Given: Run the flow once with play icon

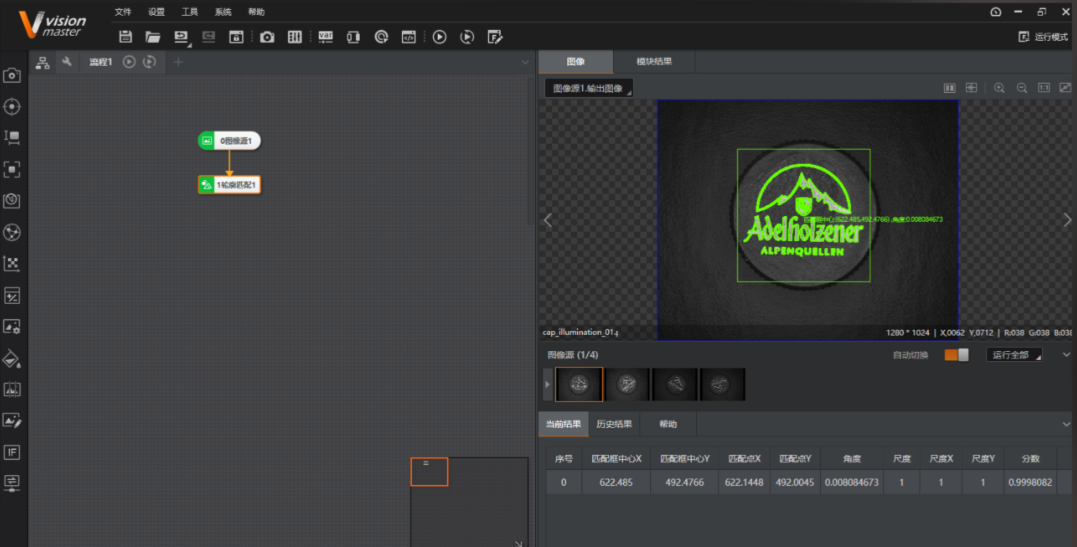Looking at the screenshot, I should 440,37.
